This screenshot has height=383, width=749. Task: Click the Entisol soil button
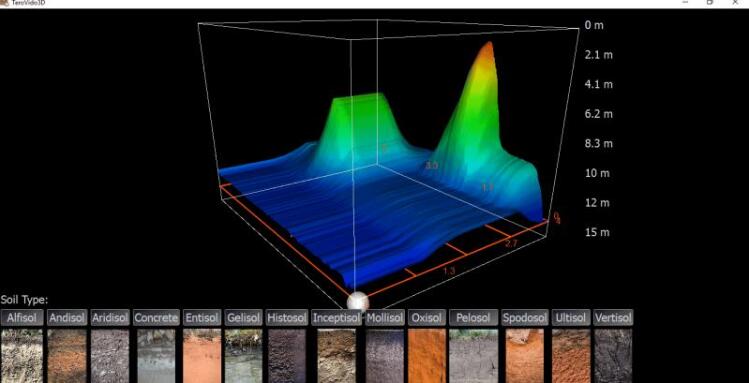(x=202, y=318)
